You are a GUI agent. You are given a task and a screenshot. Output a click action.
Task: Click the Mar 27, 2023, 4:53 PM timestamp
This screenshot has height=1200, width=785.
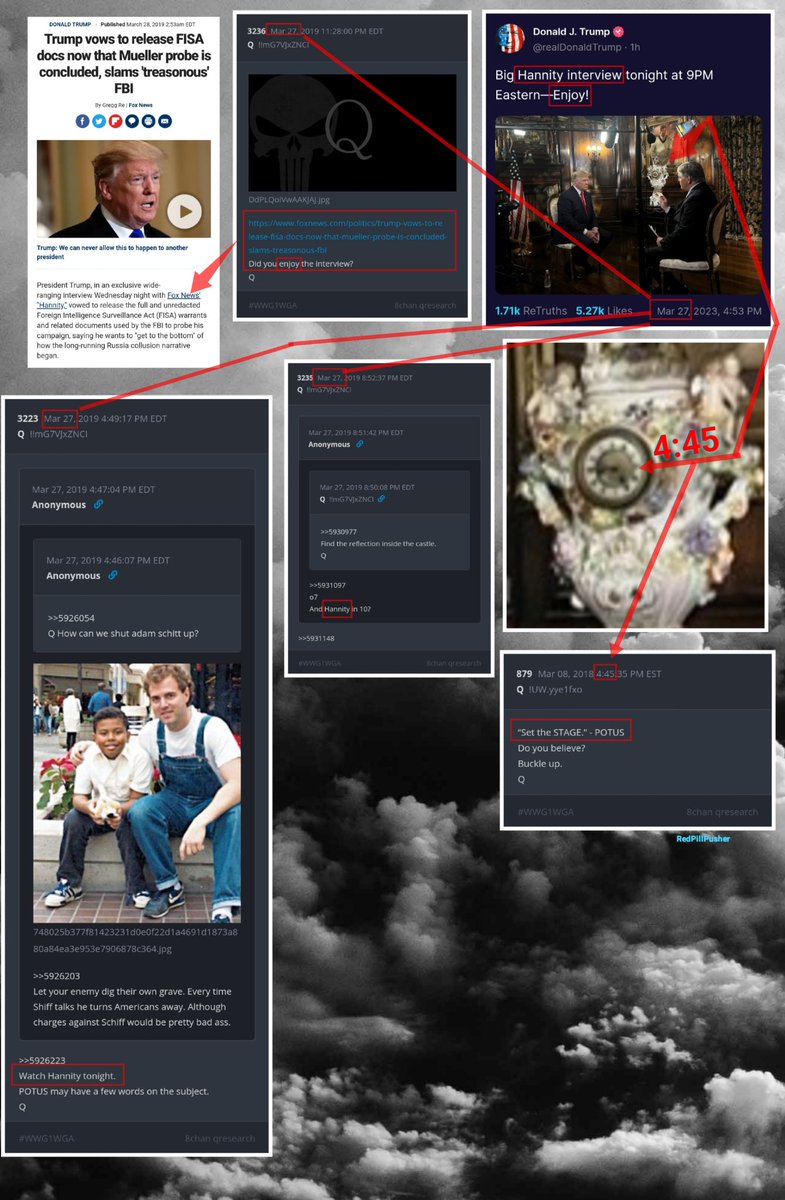pyautogui.click(x=708, y=311)
